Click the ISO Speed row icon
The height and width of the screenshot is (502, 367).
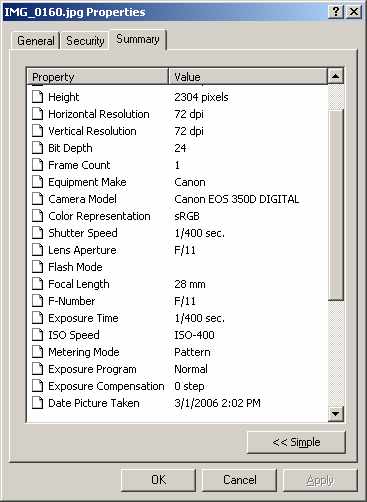coord(38,335)
